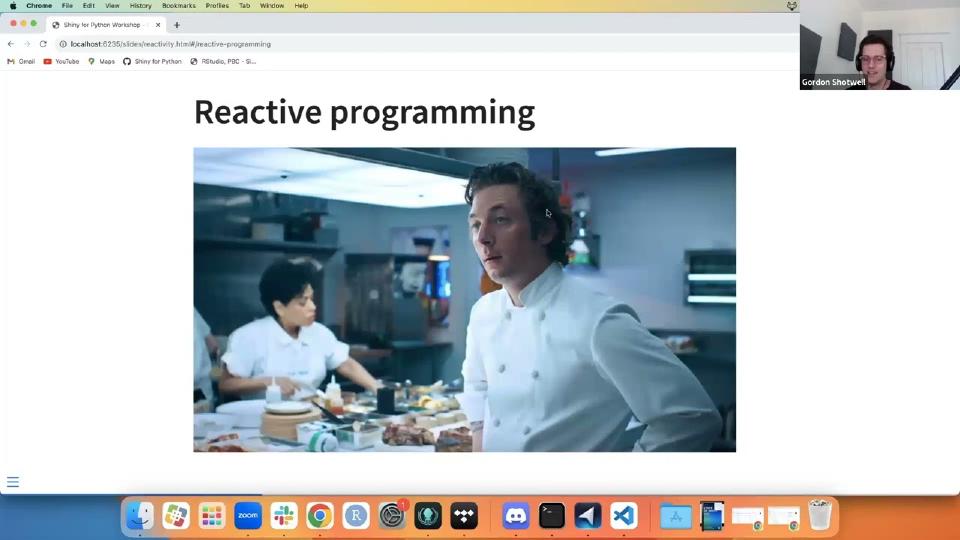Open System Preferences from the dock
Viewport: 960px width, 540px height.
pos(392,516)
